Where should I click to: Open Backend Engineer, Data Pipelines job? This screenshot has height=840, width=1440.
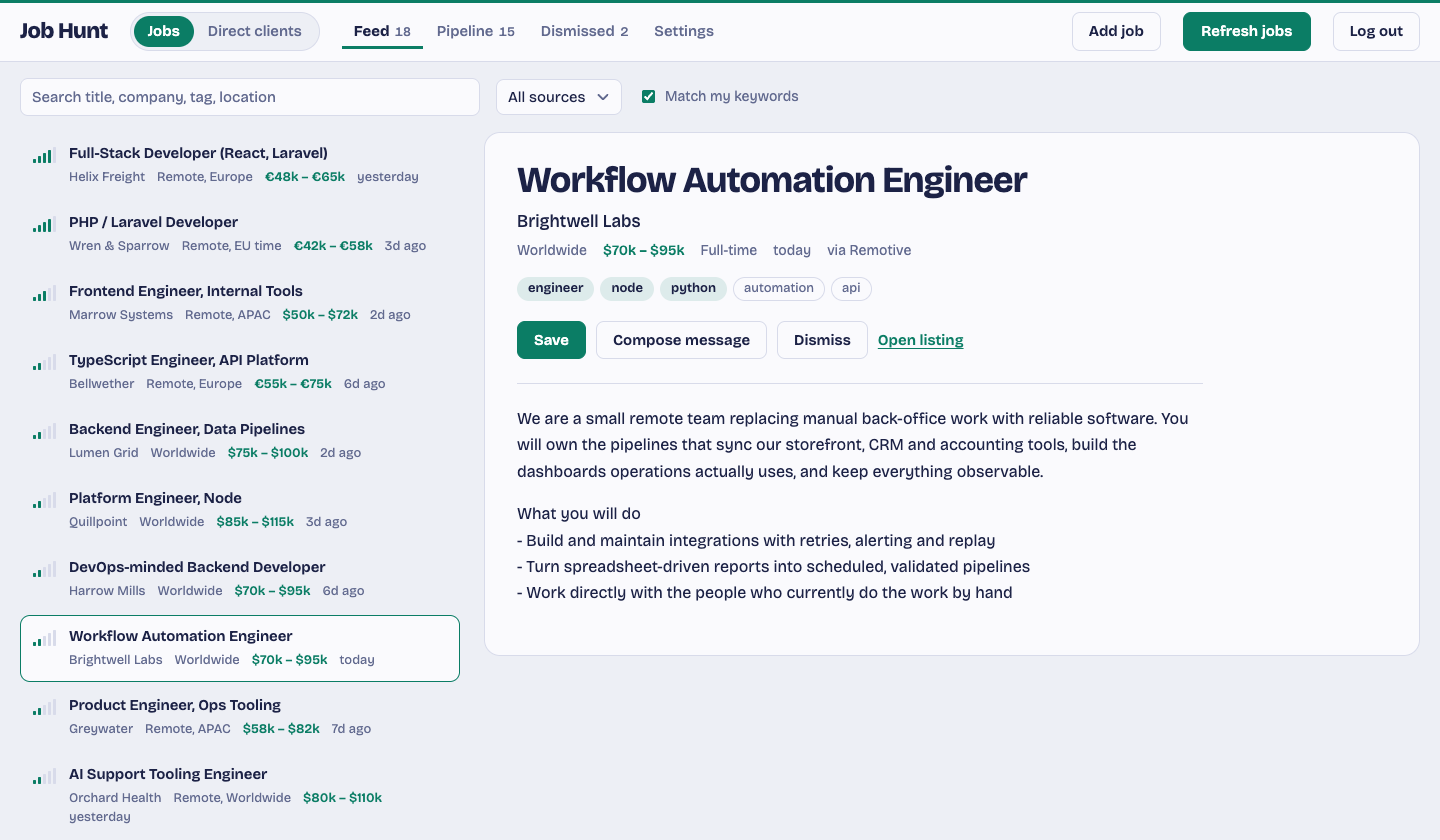click(x=240, y=440)
